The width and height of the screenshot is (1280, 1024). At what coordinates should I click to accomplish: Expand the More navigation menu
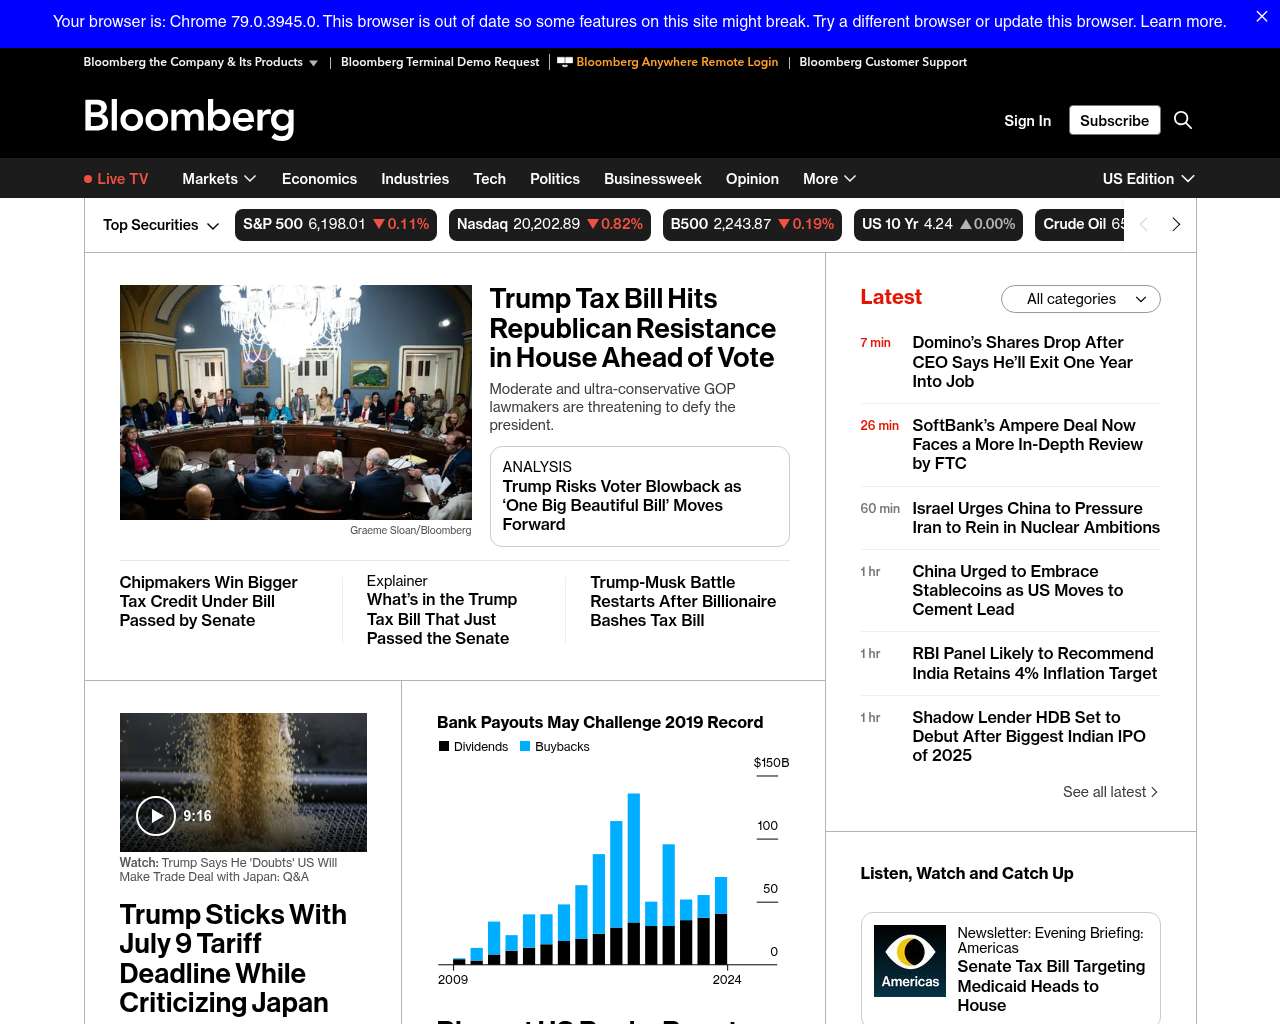pos(829,179)
